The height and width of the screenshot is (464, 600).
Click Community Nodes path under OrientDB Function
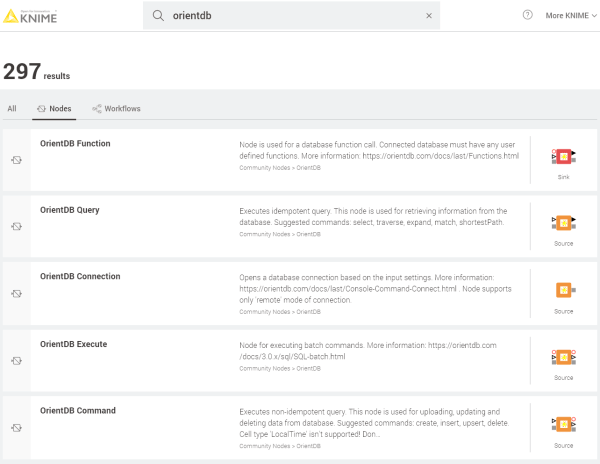click(280, 168)
